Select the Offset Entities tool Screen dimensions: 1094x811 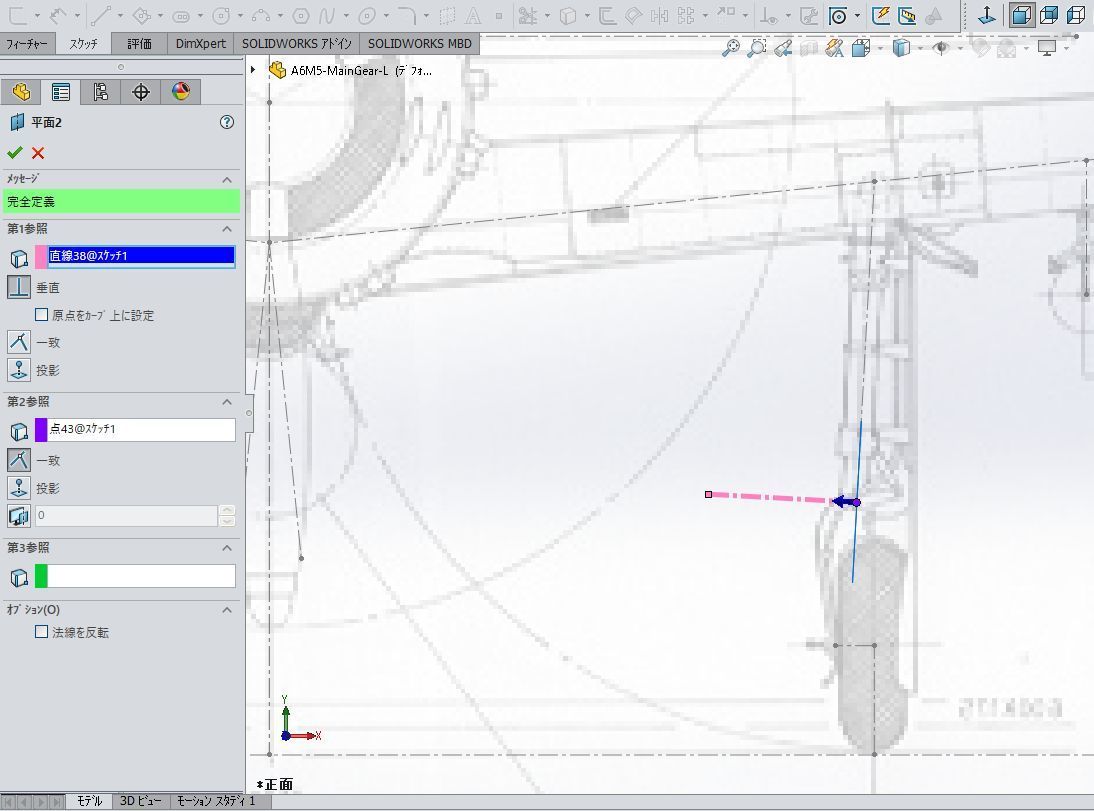click(x=608, y=15)
